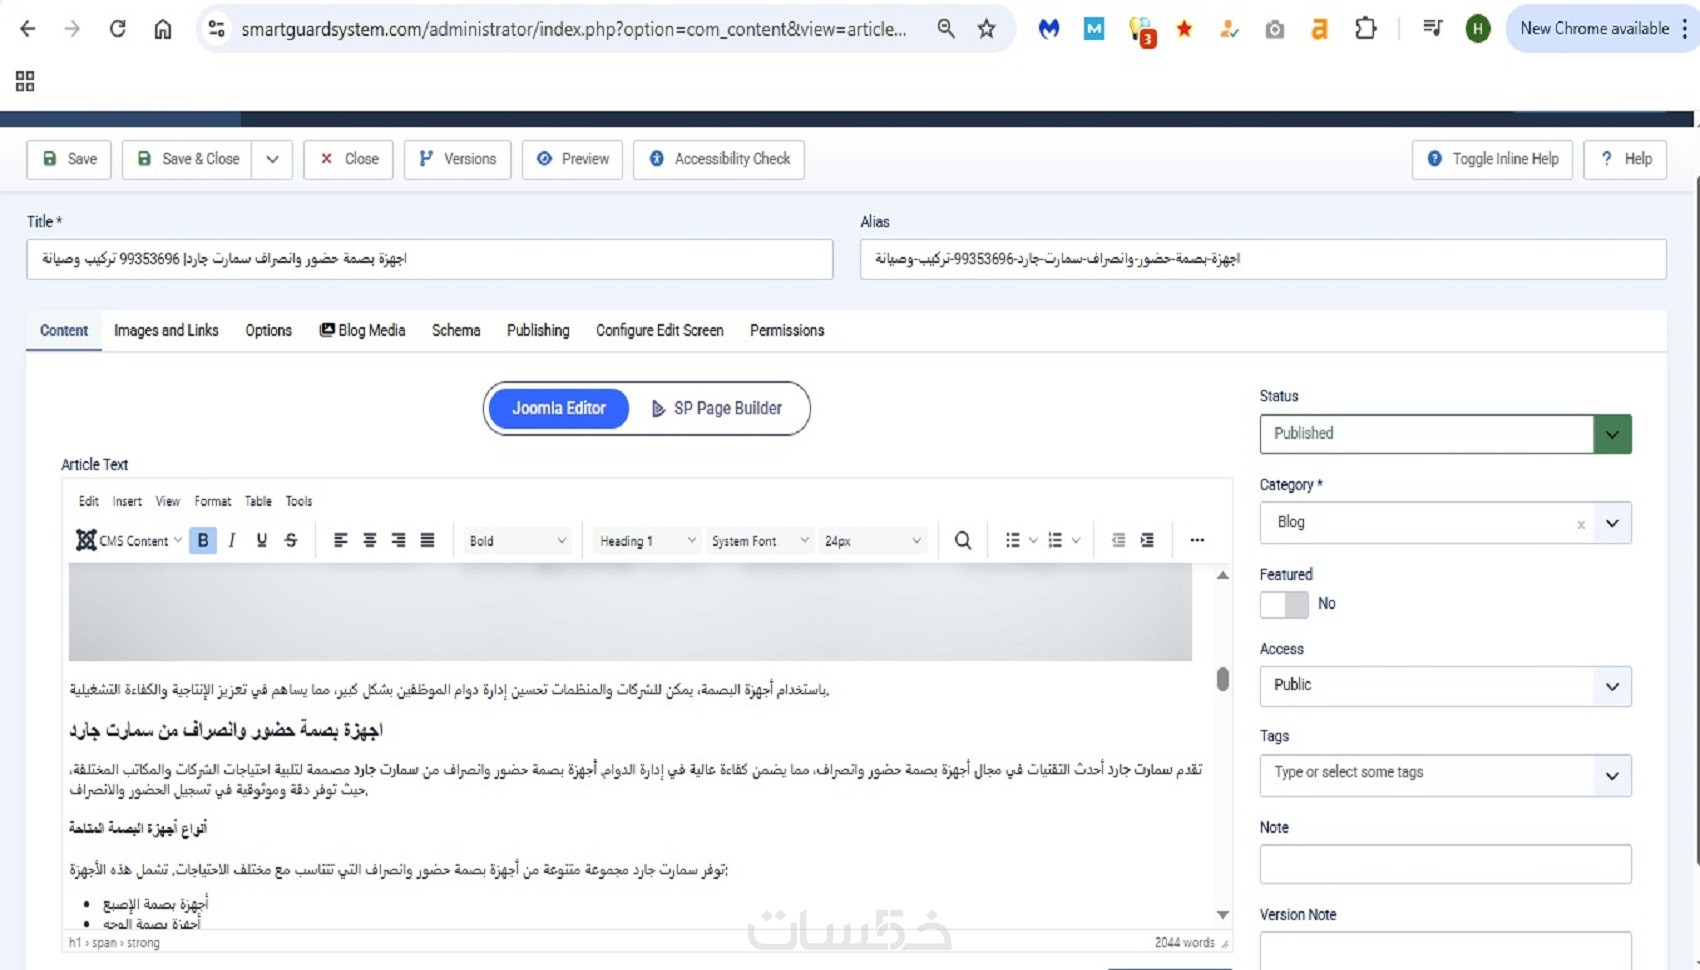Open the Chrome extensions puzzle menu

coord(1365,29)
